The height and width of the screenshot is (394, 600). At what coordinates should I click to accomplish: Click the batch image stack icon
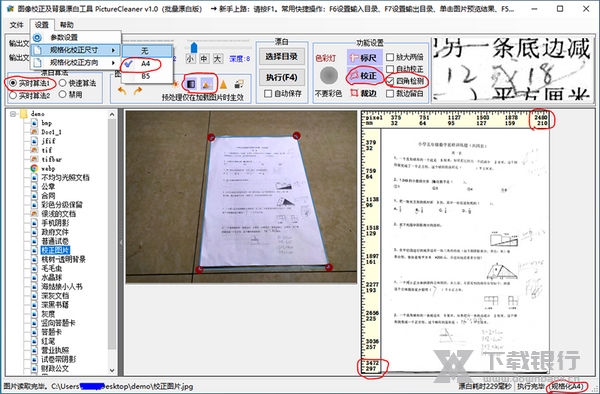coord(240,84)
